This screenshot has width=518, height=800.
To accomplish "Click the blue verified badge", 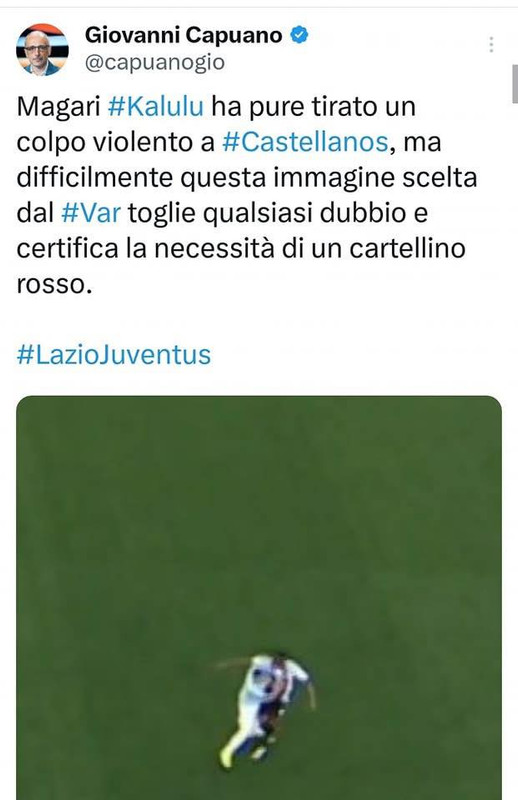I will (300, 35).
